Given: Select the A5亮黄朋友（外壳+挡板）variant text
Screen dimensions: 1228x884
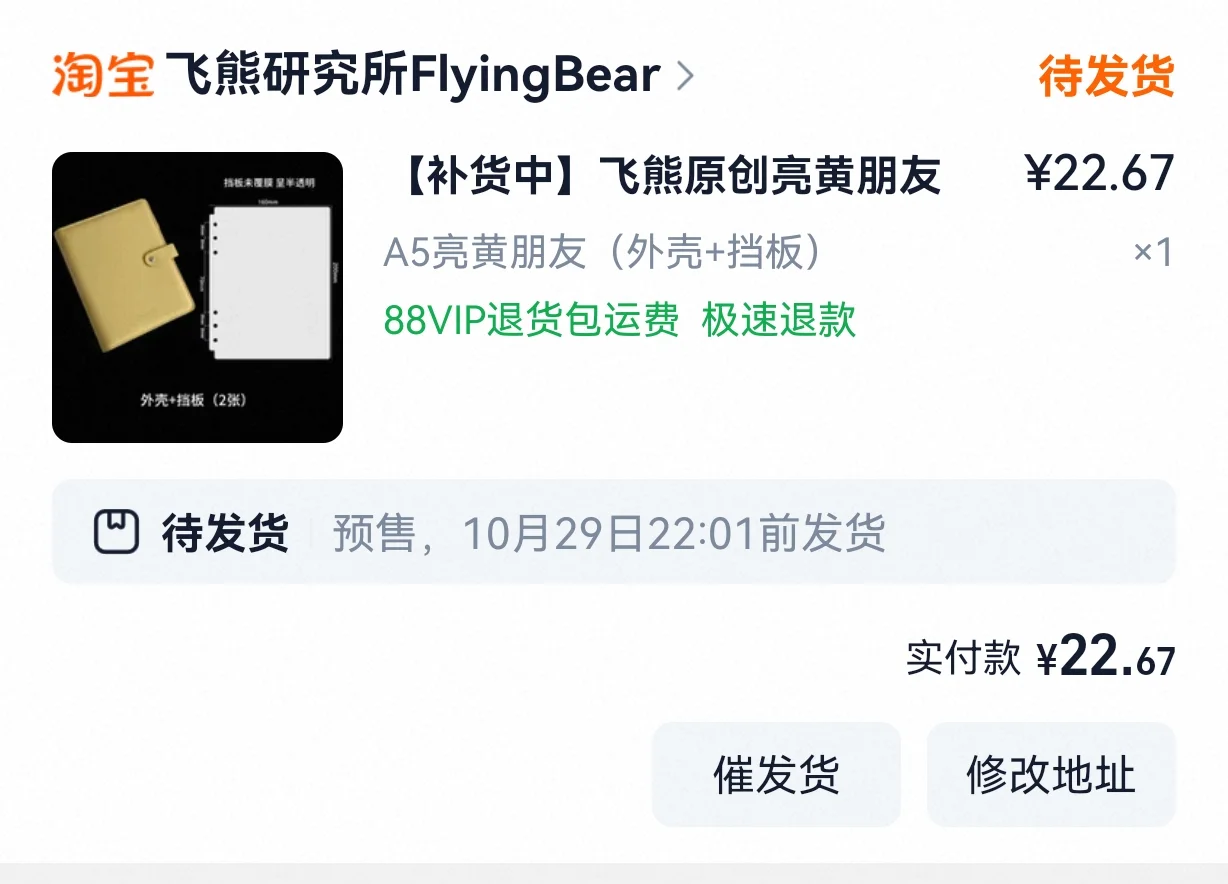Looking at the screenshot, I should coord(603,253).
